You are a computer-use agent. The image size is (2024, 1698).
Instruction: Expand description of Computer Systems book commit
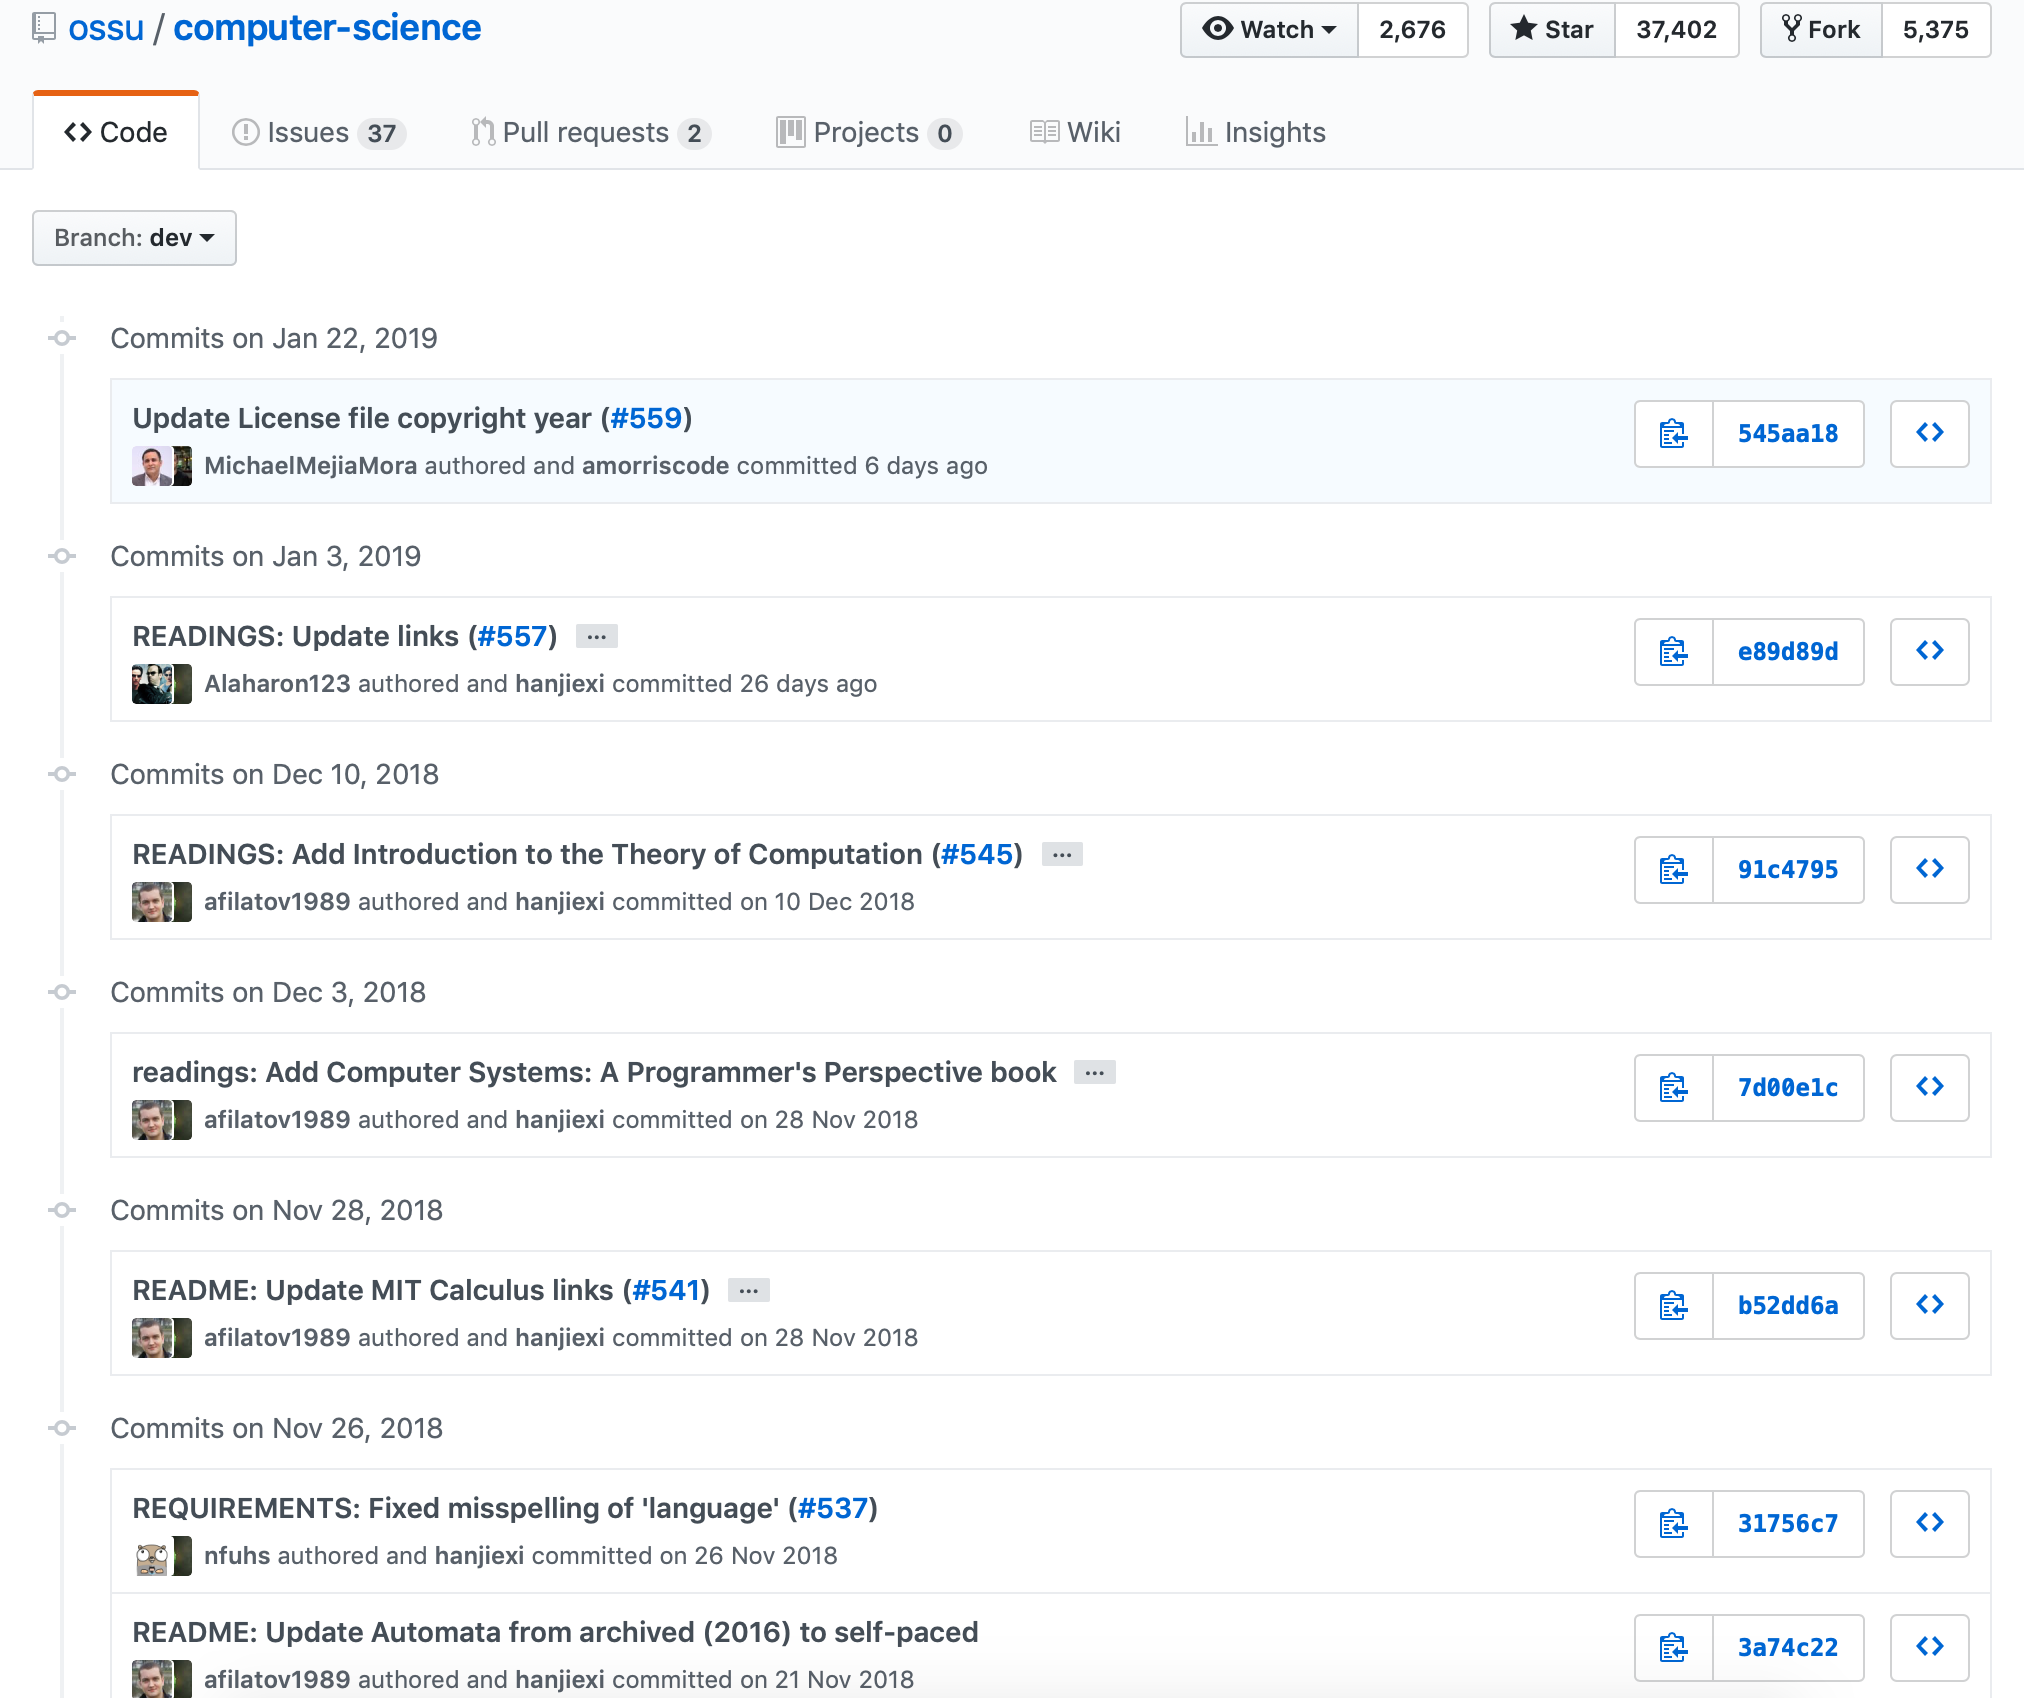[1095, 1073]
